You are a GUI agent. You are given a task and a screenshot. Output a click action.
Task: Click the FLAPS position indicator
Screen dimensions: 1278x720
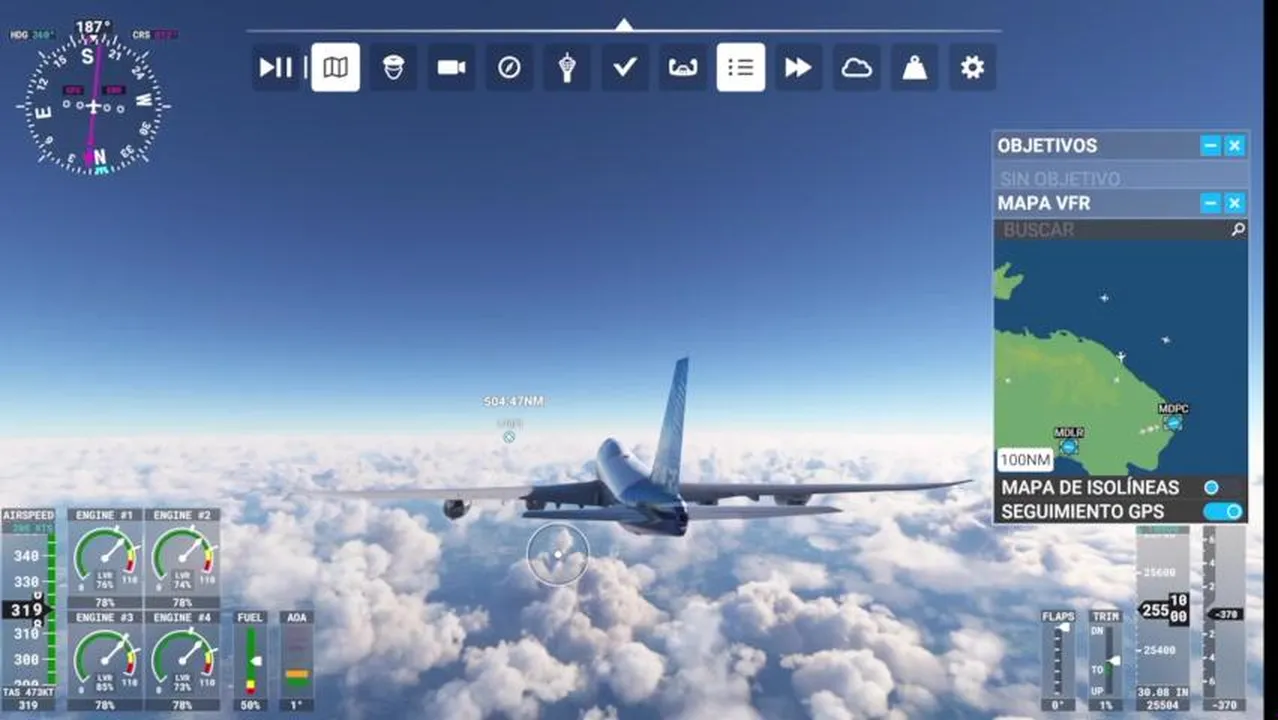coord(1058,660)
